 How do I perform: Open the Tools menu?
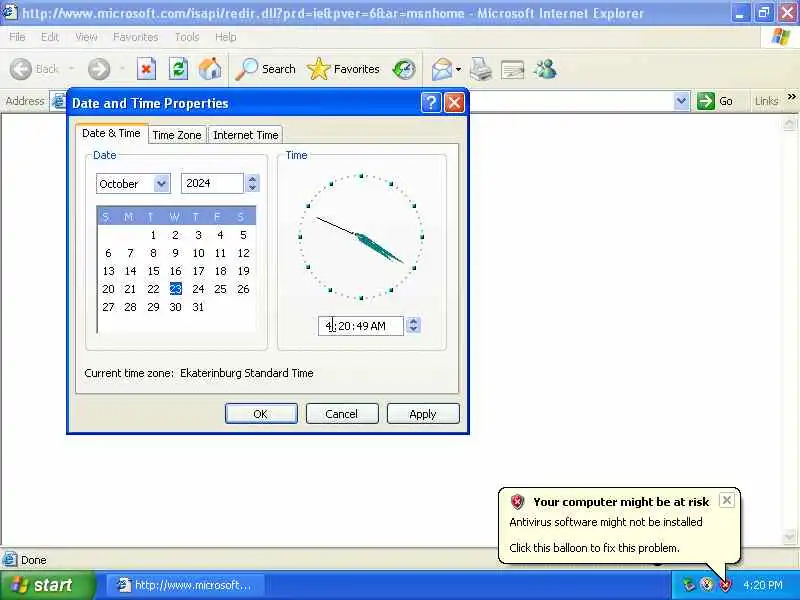click(187, 37)
